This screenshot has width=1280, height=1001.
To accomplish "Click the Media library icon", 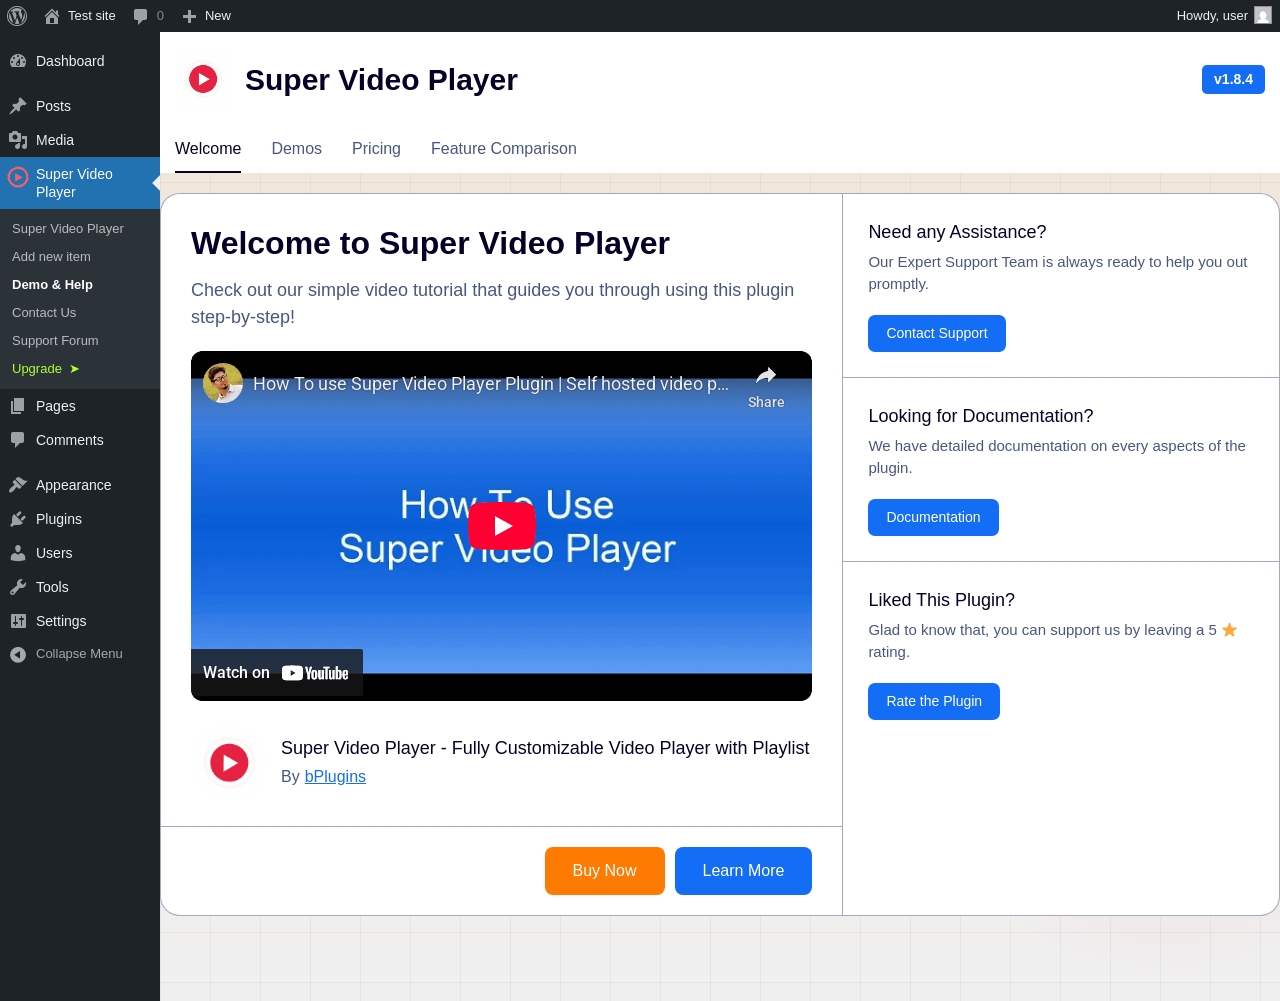I will [18, 140].
